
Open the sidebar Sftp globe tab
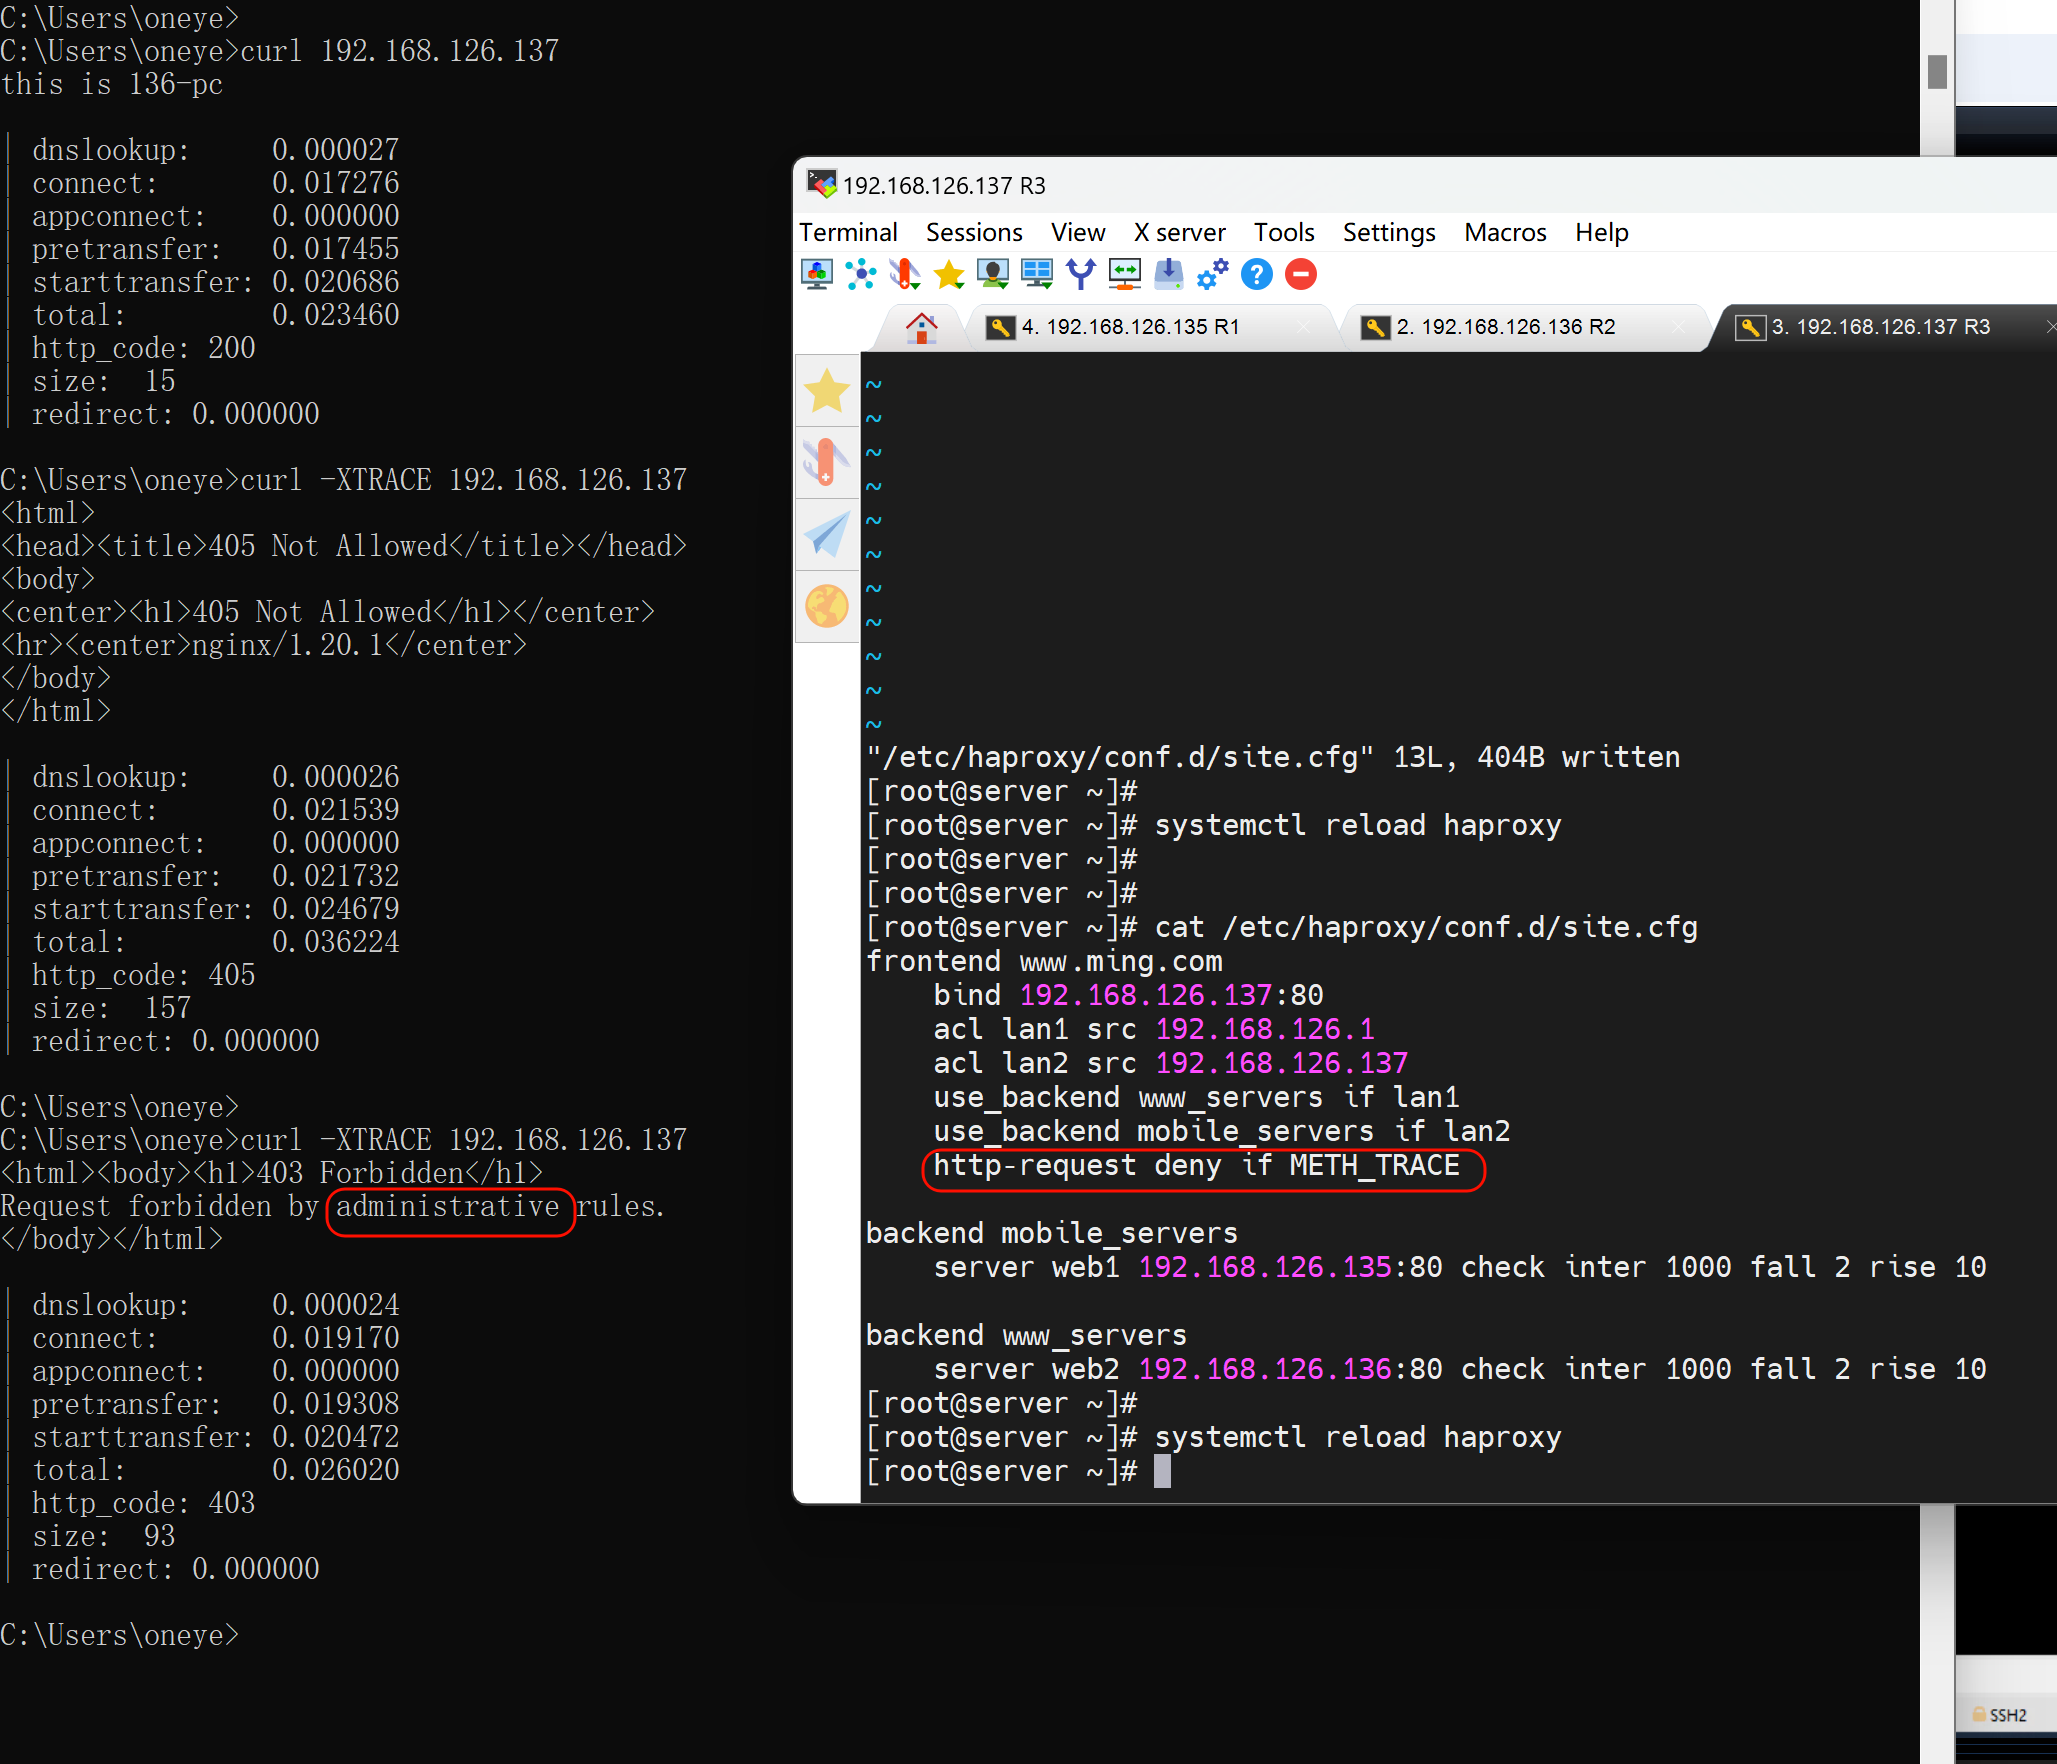(x=827, y=606)
